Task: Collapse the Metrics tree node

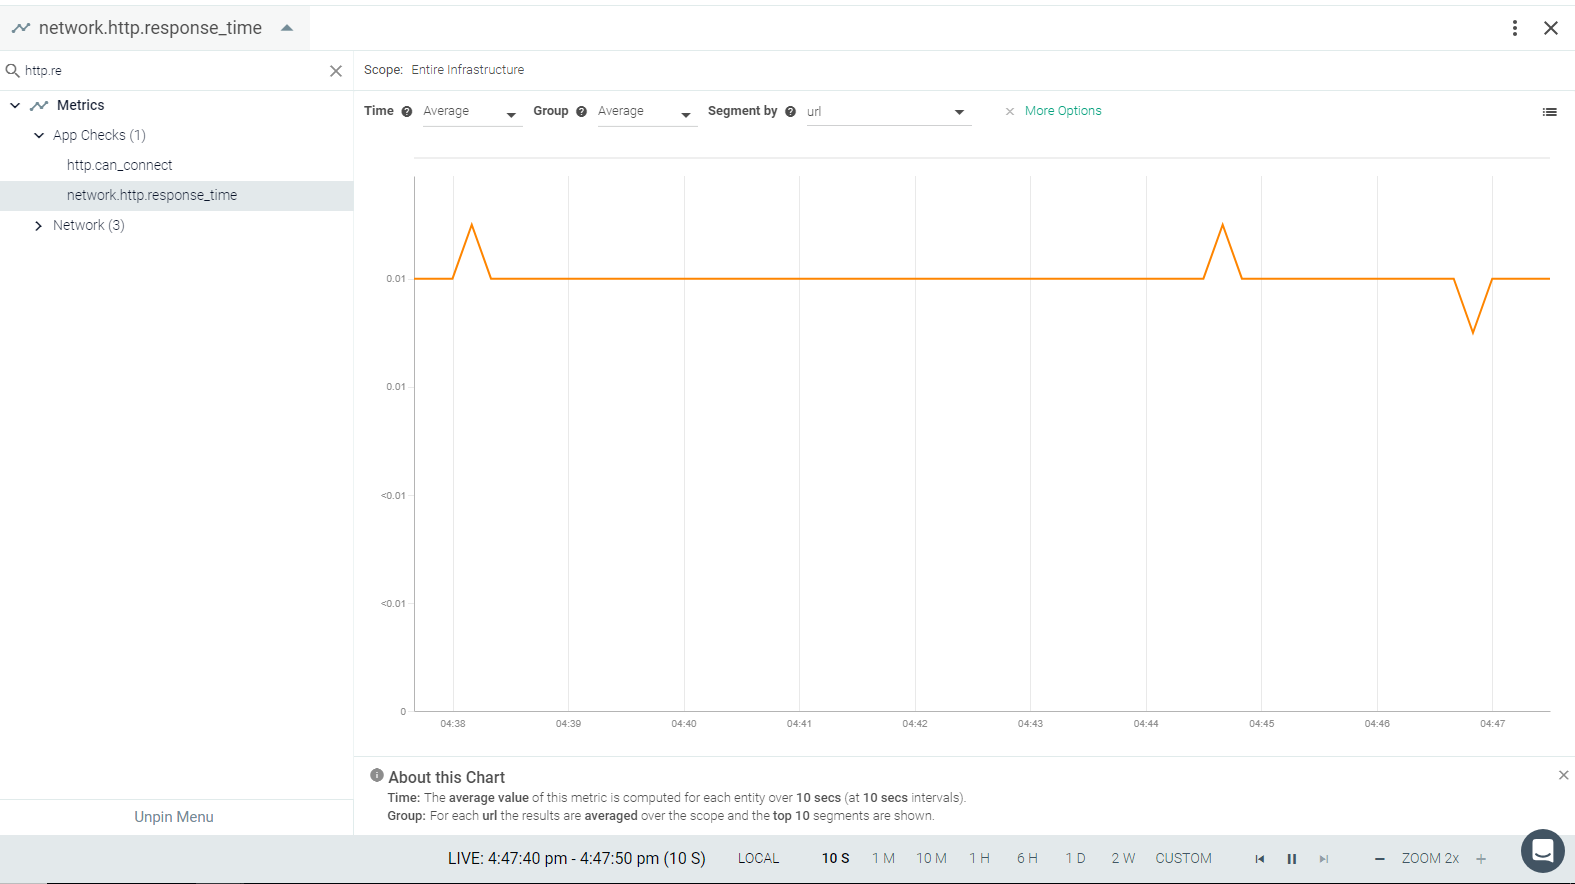Action: 15,105
